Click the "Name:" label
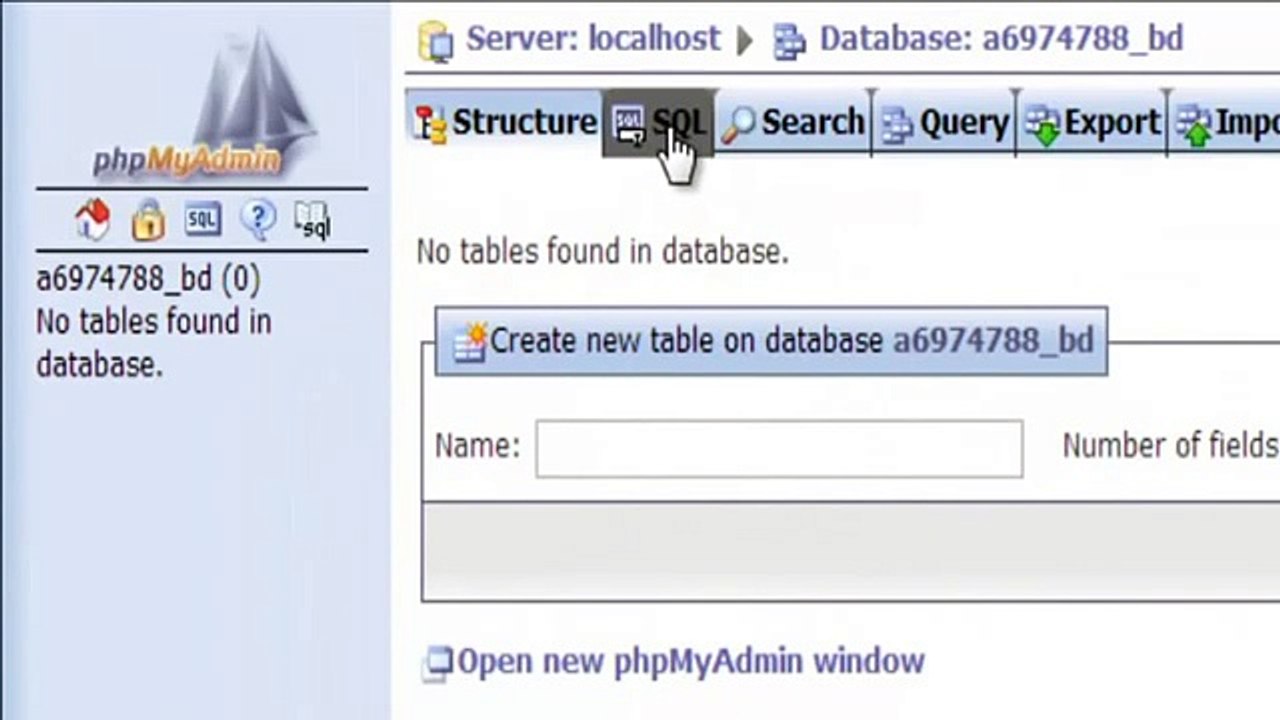Viewport: 1280px width, 720px height. pos(477,446)
